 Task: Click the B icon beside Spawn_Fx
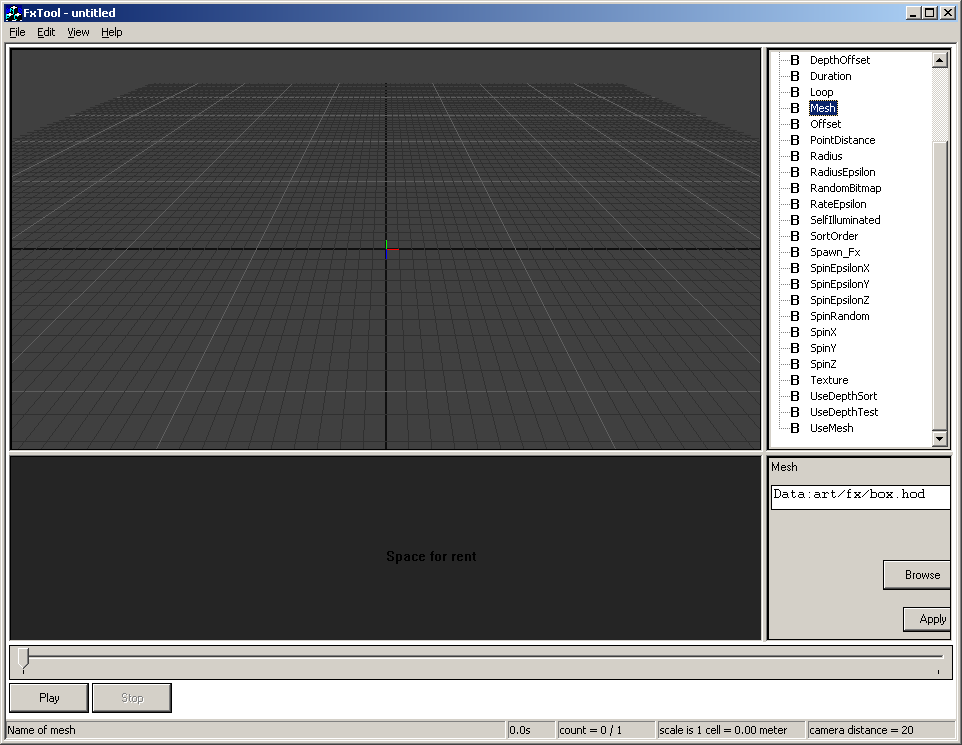(795, 252)
